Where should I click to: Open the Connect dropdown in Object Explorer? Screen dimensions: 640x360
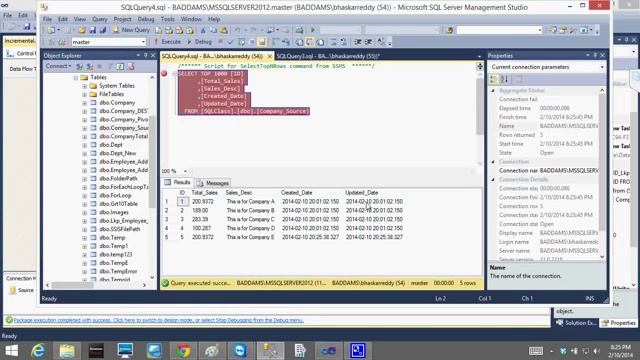58,66
